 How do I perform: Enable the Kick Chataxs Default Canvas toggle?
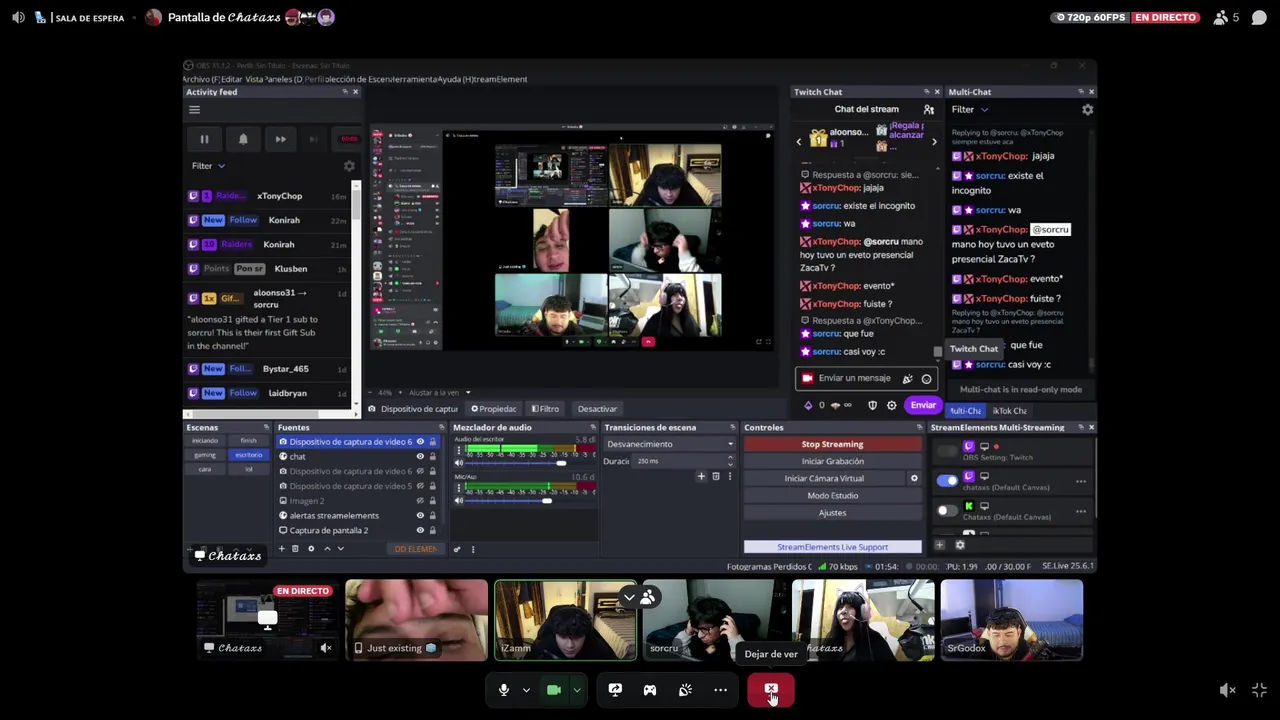[x=947, y=510]
